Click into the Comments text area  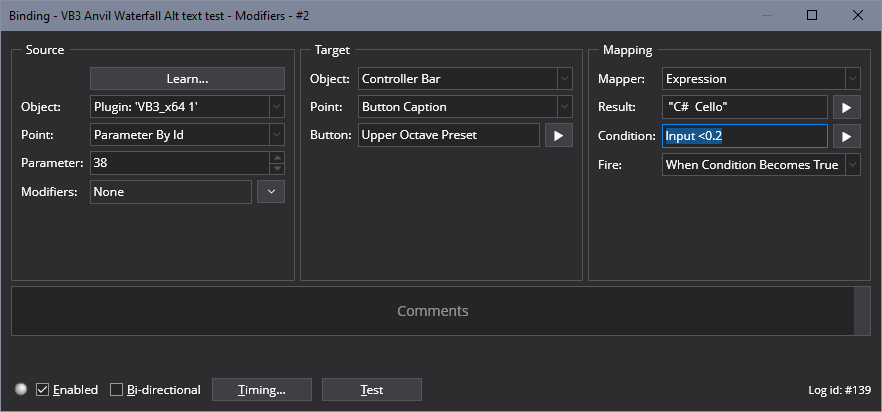click(x=432, y=311)
